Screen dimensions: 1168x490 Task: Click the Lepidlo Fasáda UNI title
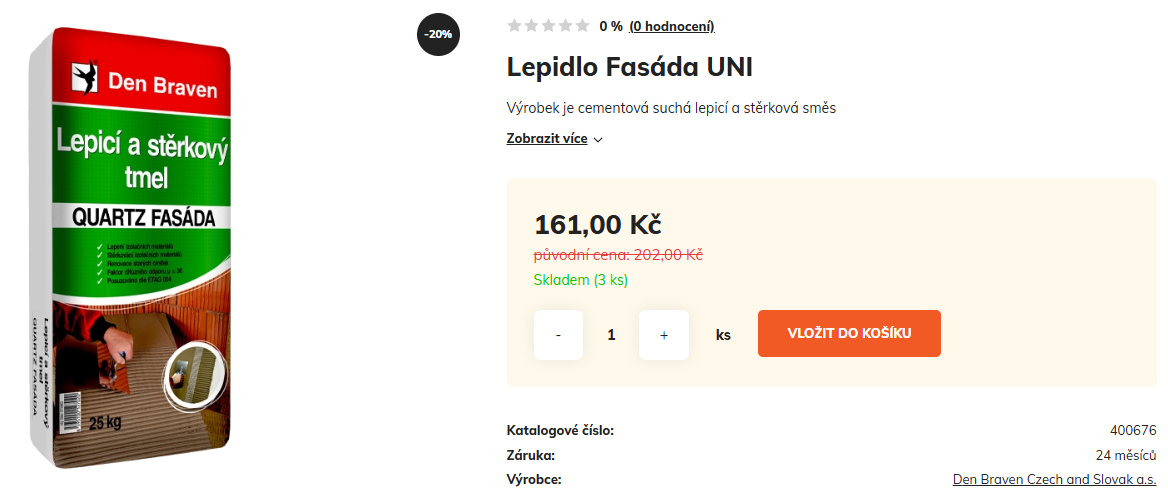click(x=630, y=67)
